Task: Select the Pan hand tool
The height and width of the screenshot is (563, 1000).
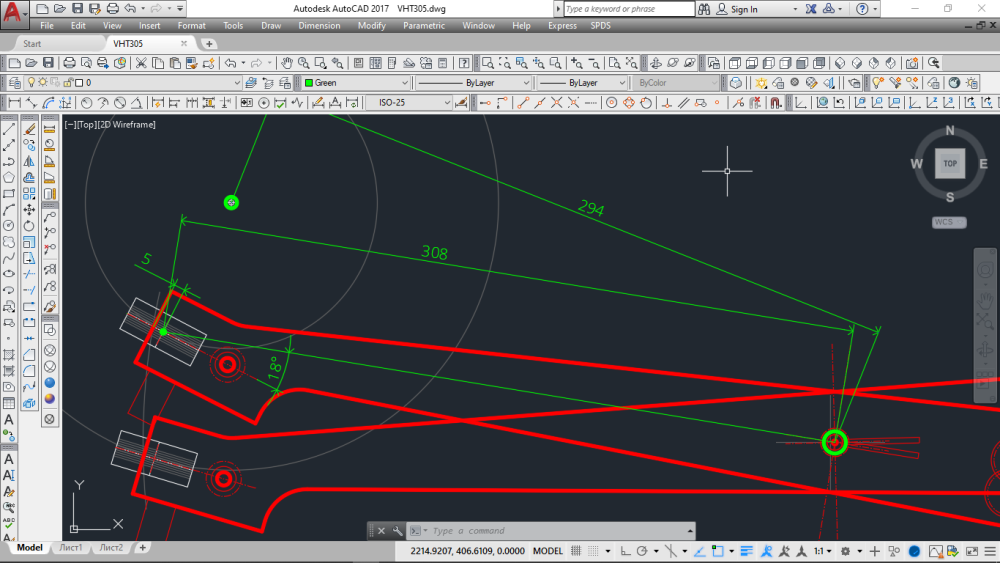Action: point(287,63)
